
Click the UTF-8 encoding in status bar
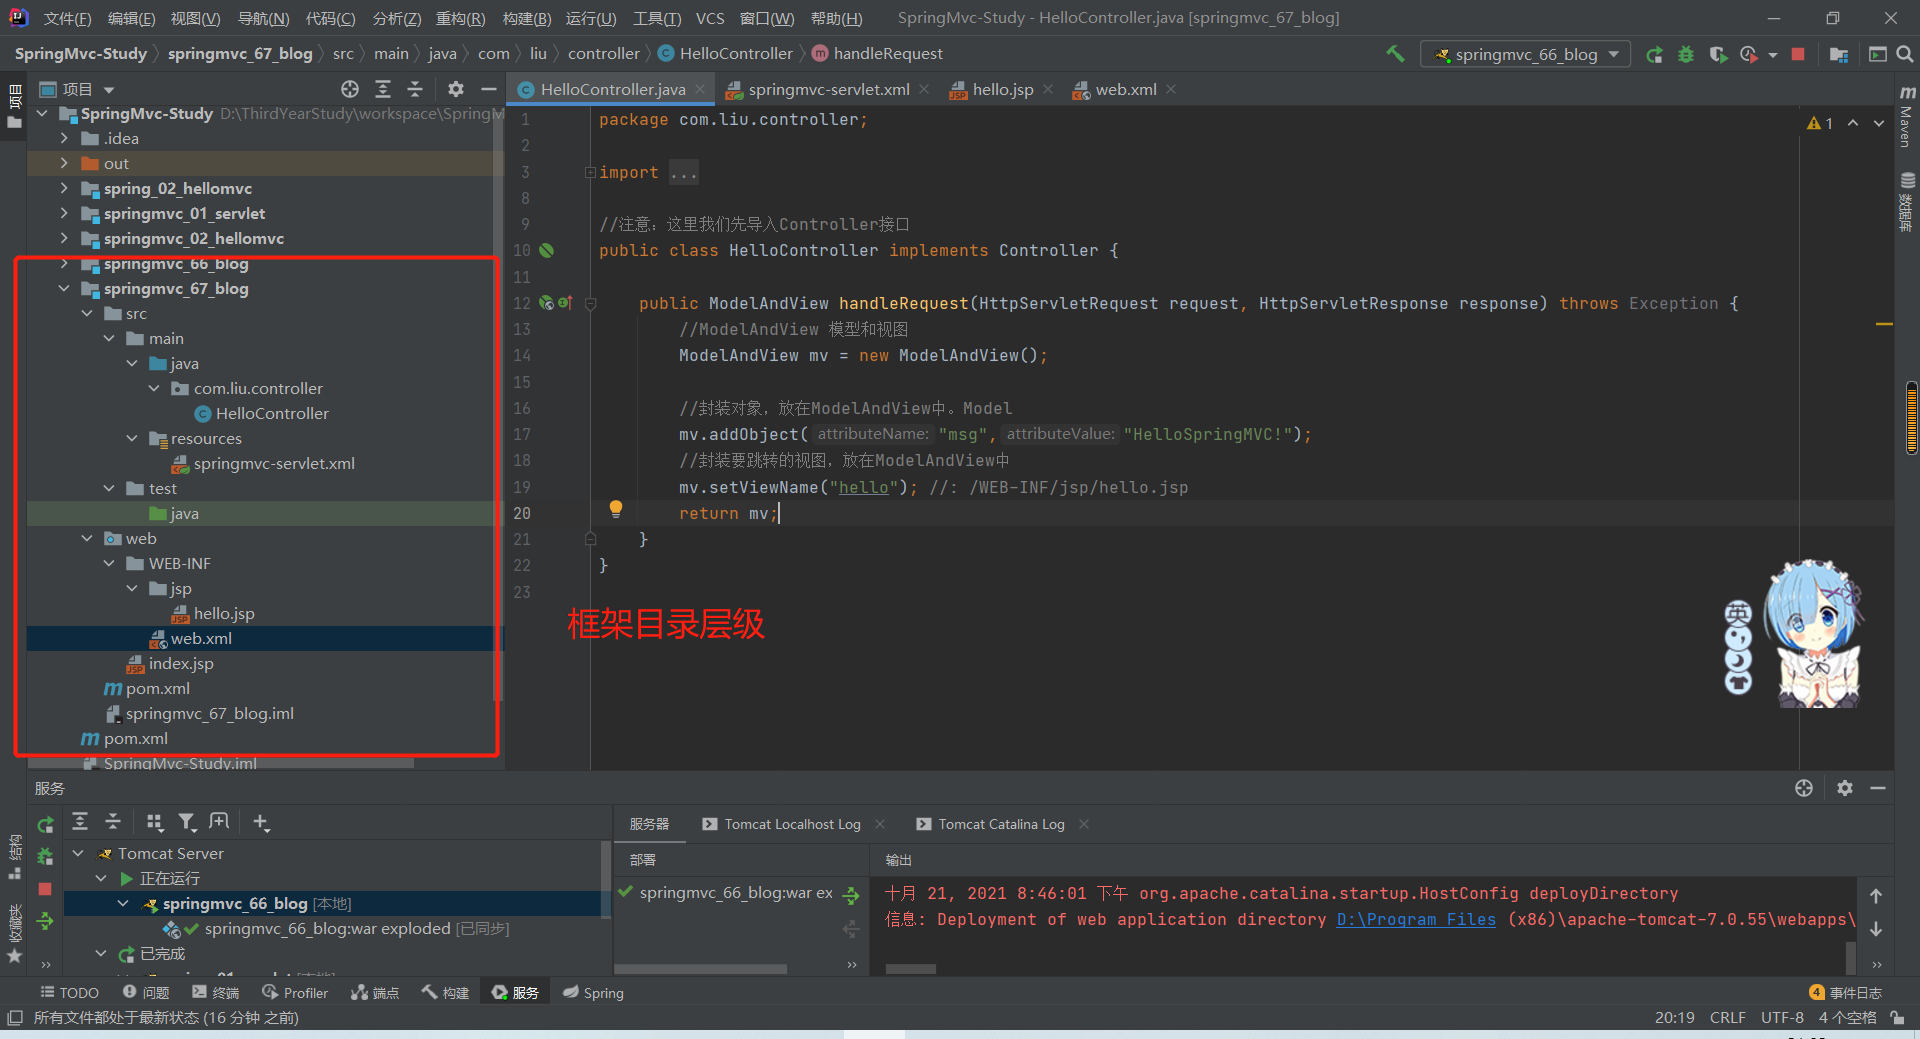click(x=1782, y=1017)
